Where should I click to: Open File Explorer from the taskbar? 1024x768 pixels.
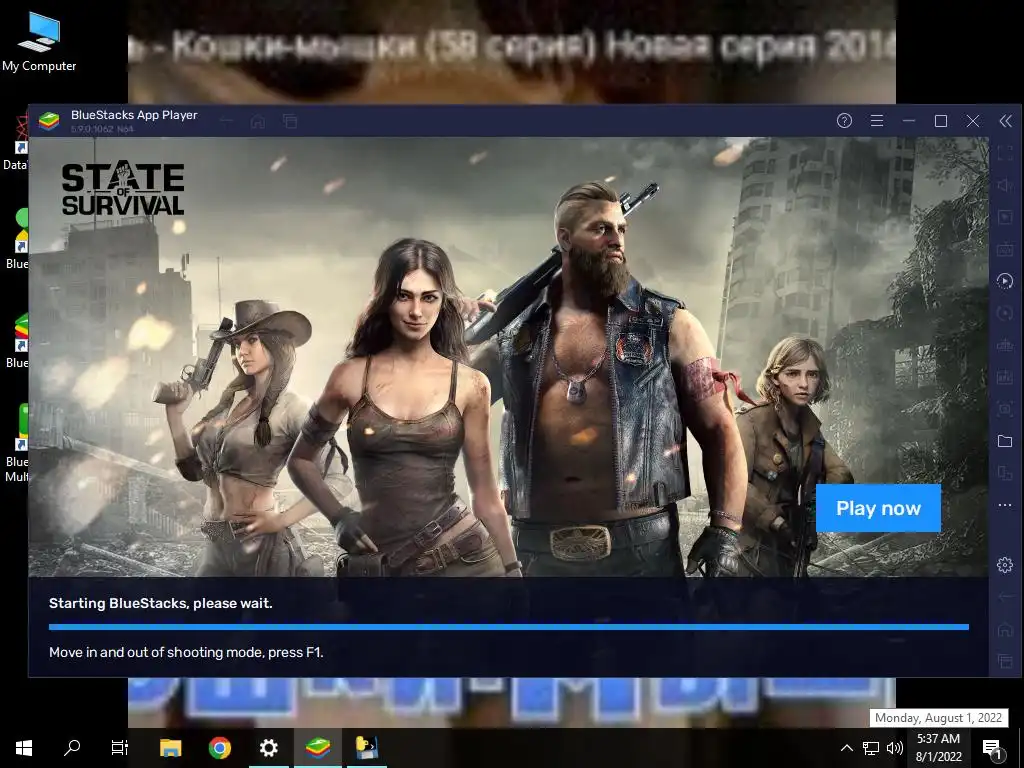[170, 748]
